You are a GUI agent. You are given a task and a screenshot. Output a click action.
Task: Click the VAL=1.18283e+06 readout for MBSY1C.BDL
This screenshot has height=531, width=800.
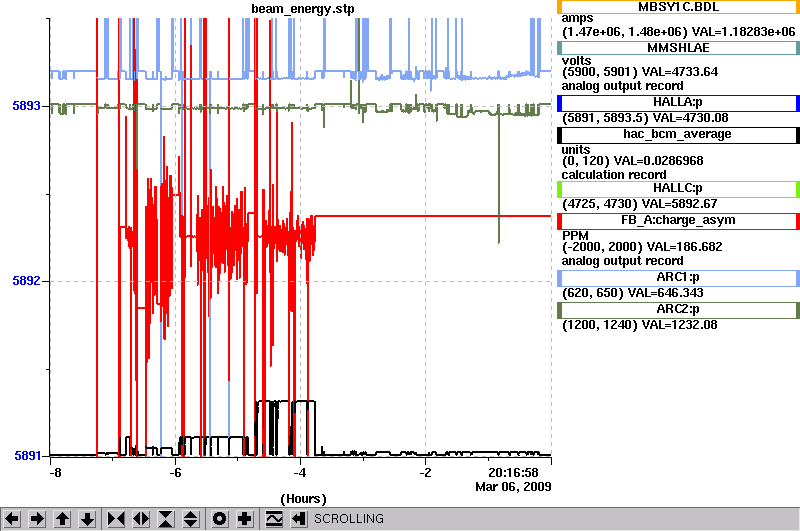[744, 32]
